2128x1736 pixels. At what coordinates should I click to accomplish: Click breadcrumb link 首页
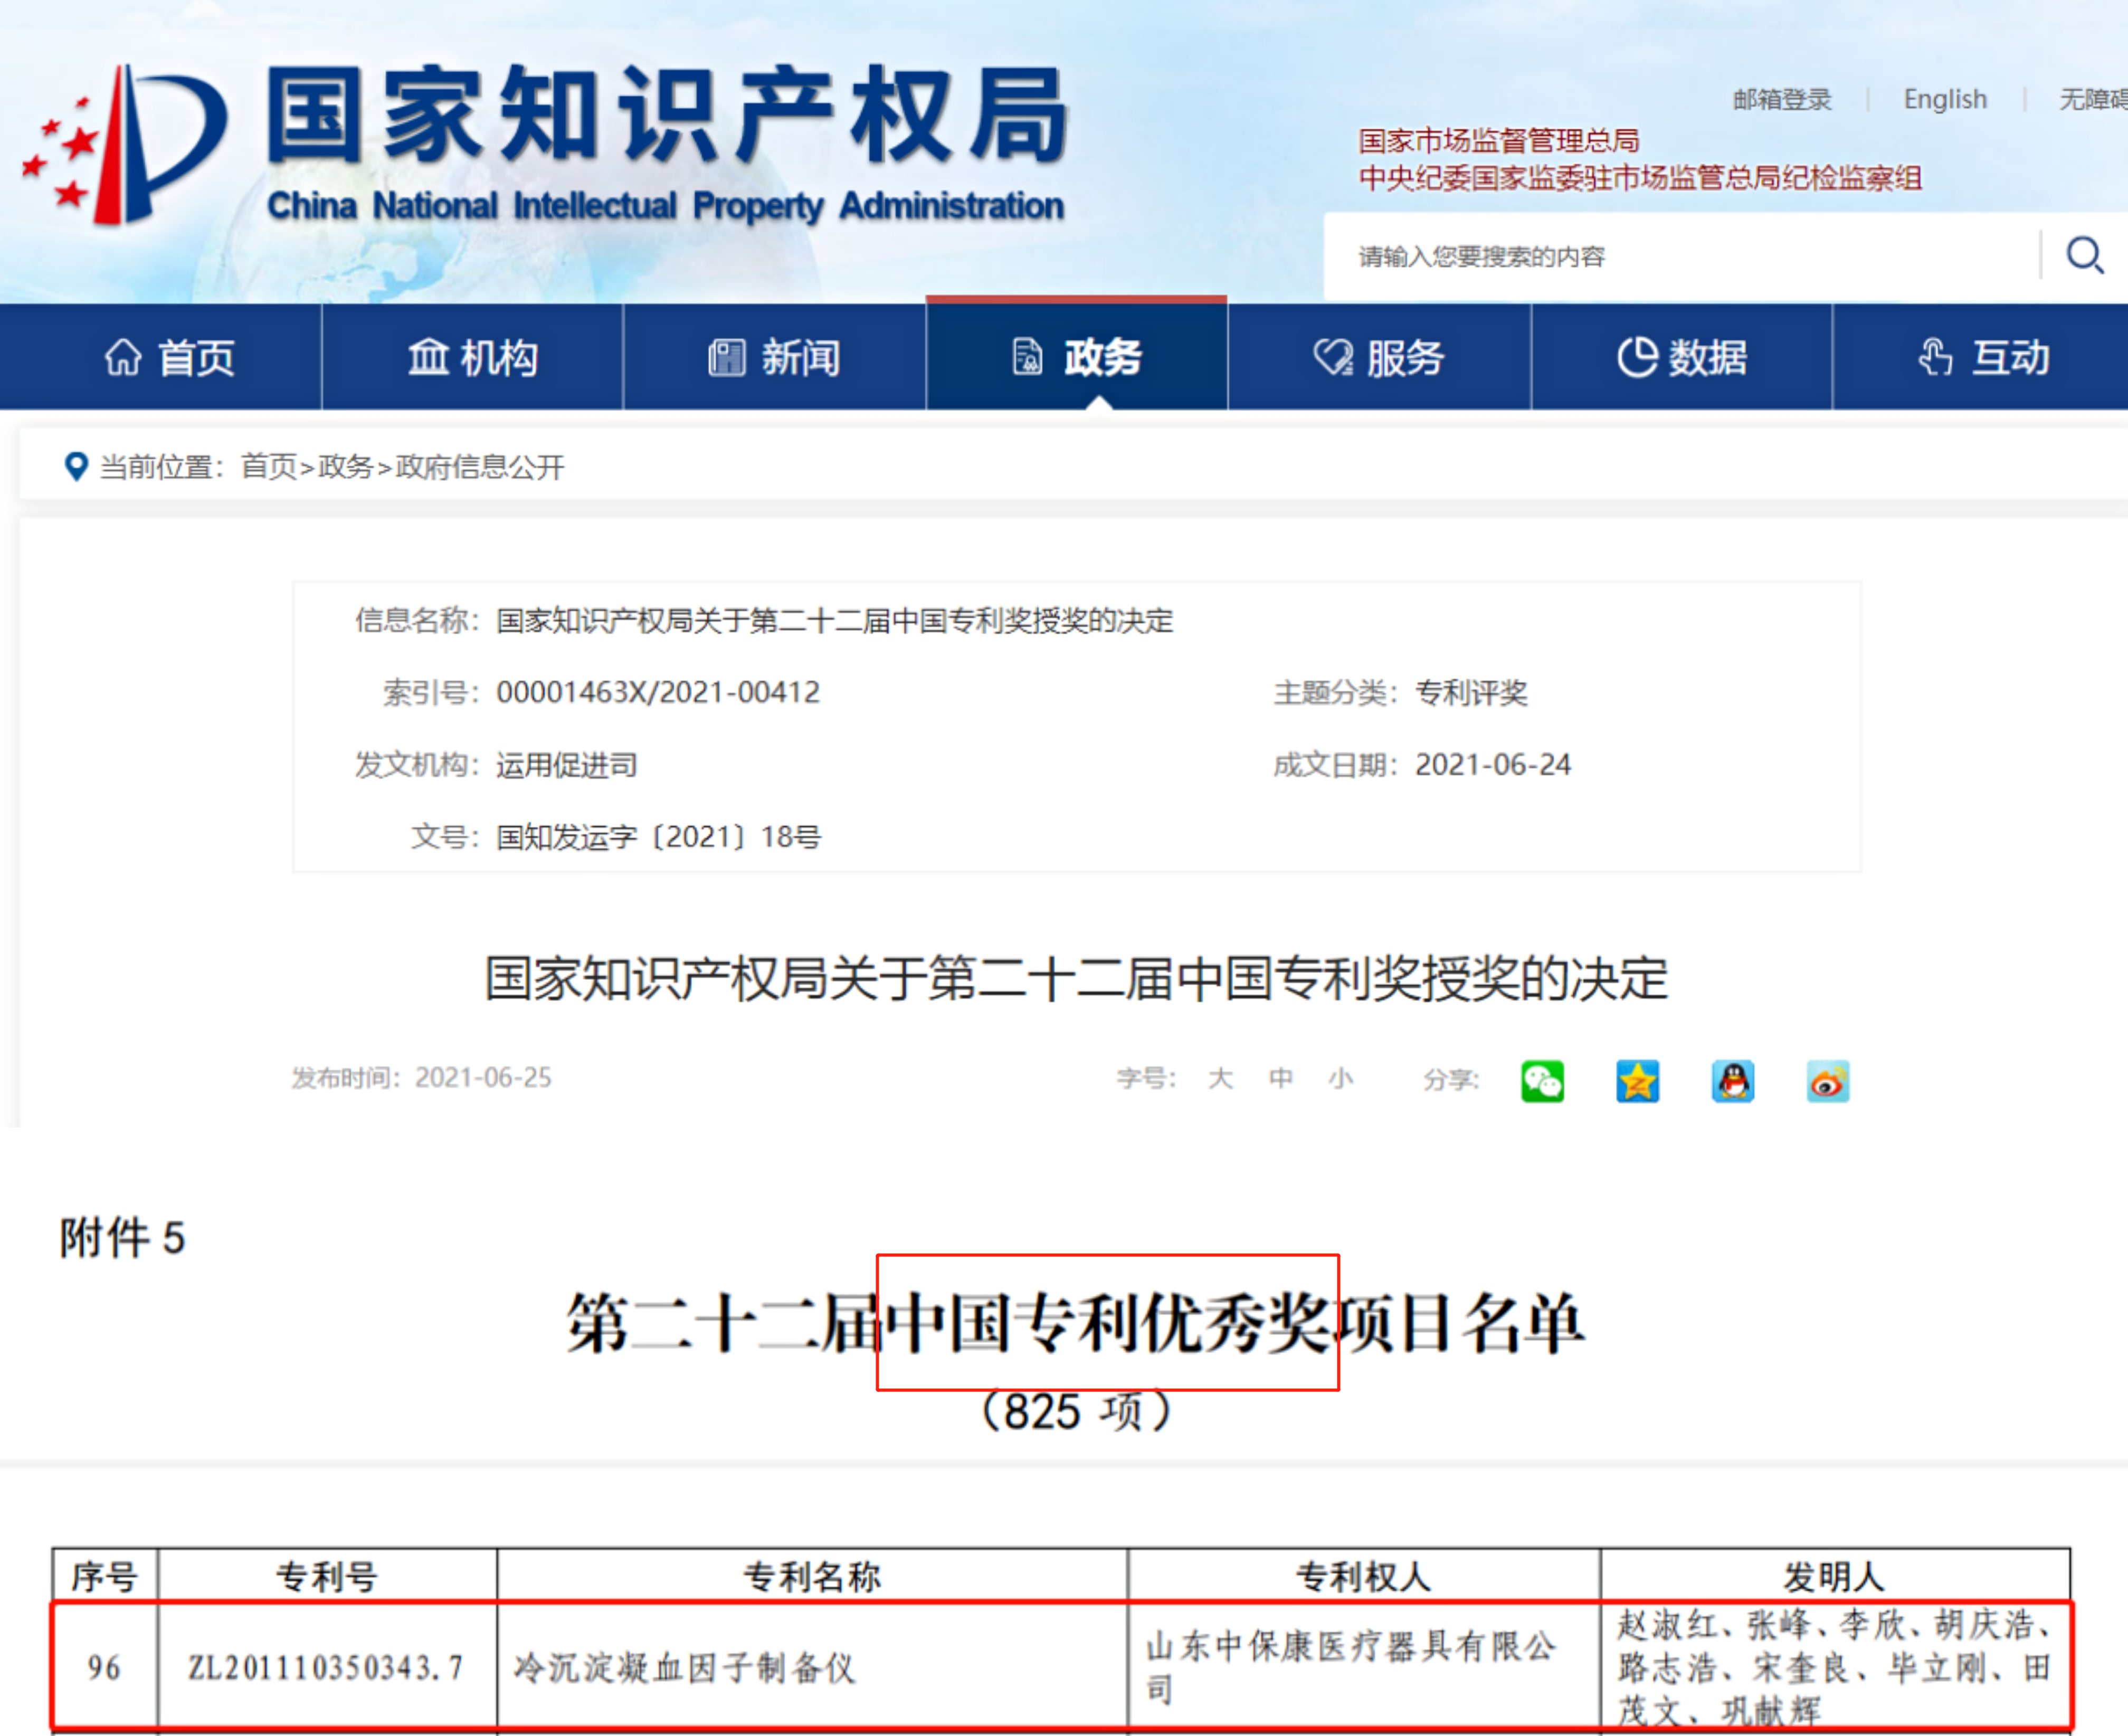coord(269,467)
